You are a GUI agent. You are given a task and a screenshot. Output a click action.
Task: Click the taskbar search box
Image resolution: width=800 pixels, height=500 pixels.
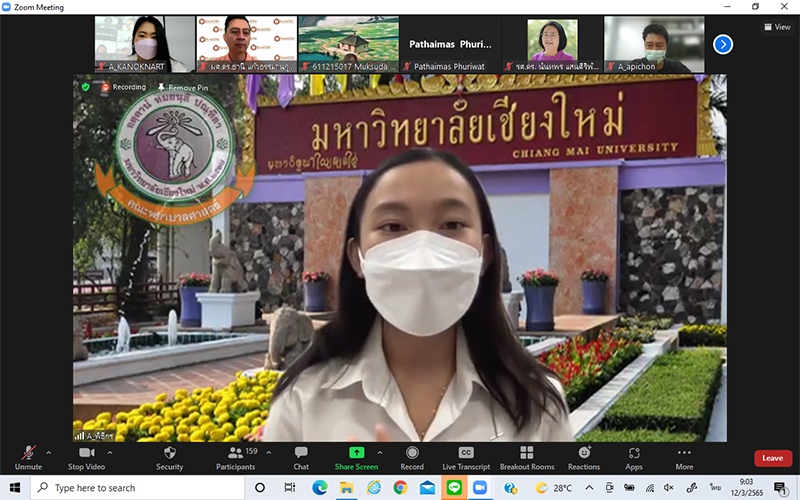pos(137,488)
